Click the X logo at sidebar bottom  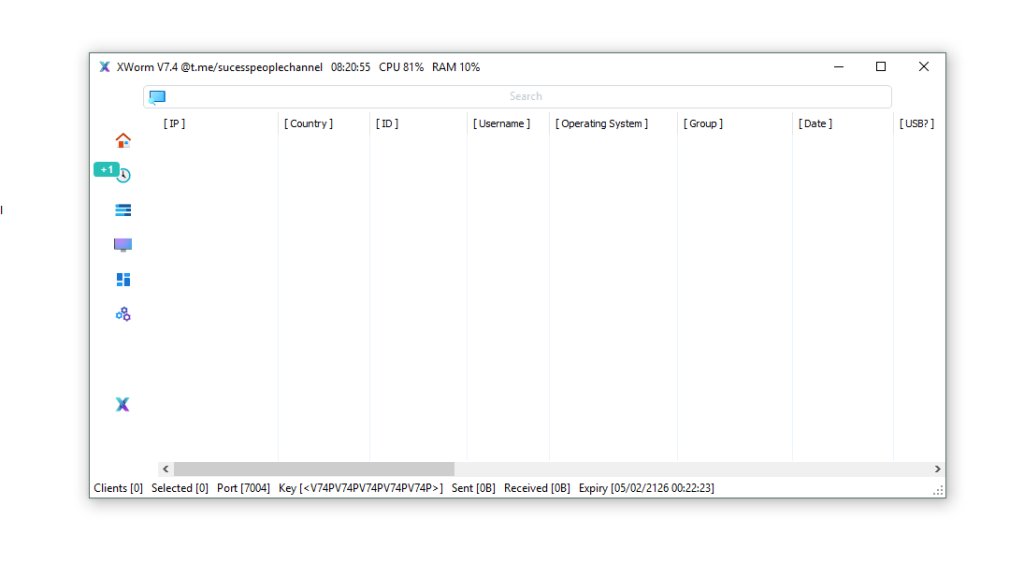pyautogui.click(x=122, y=404)
